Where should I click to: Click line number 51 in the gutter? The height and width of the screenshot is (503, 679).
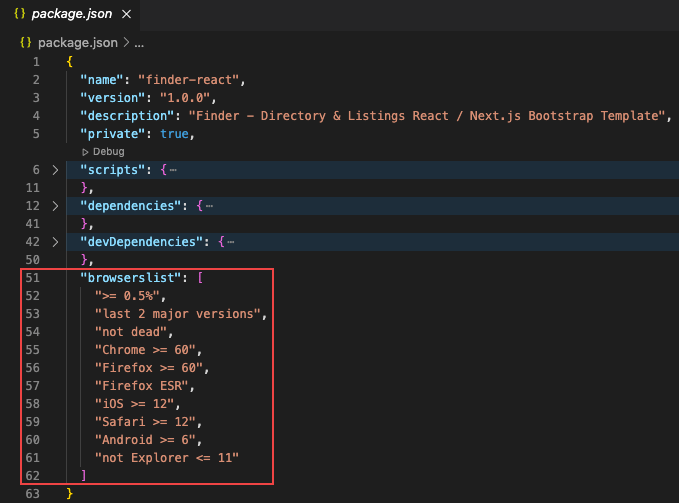pos(31,278)
